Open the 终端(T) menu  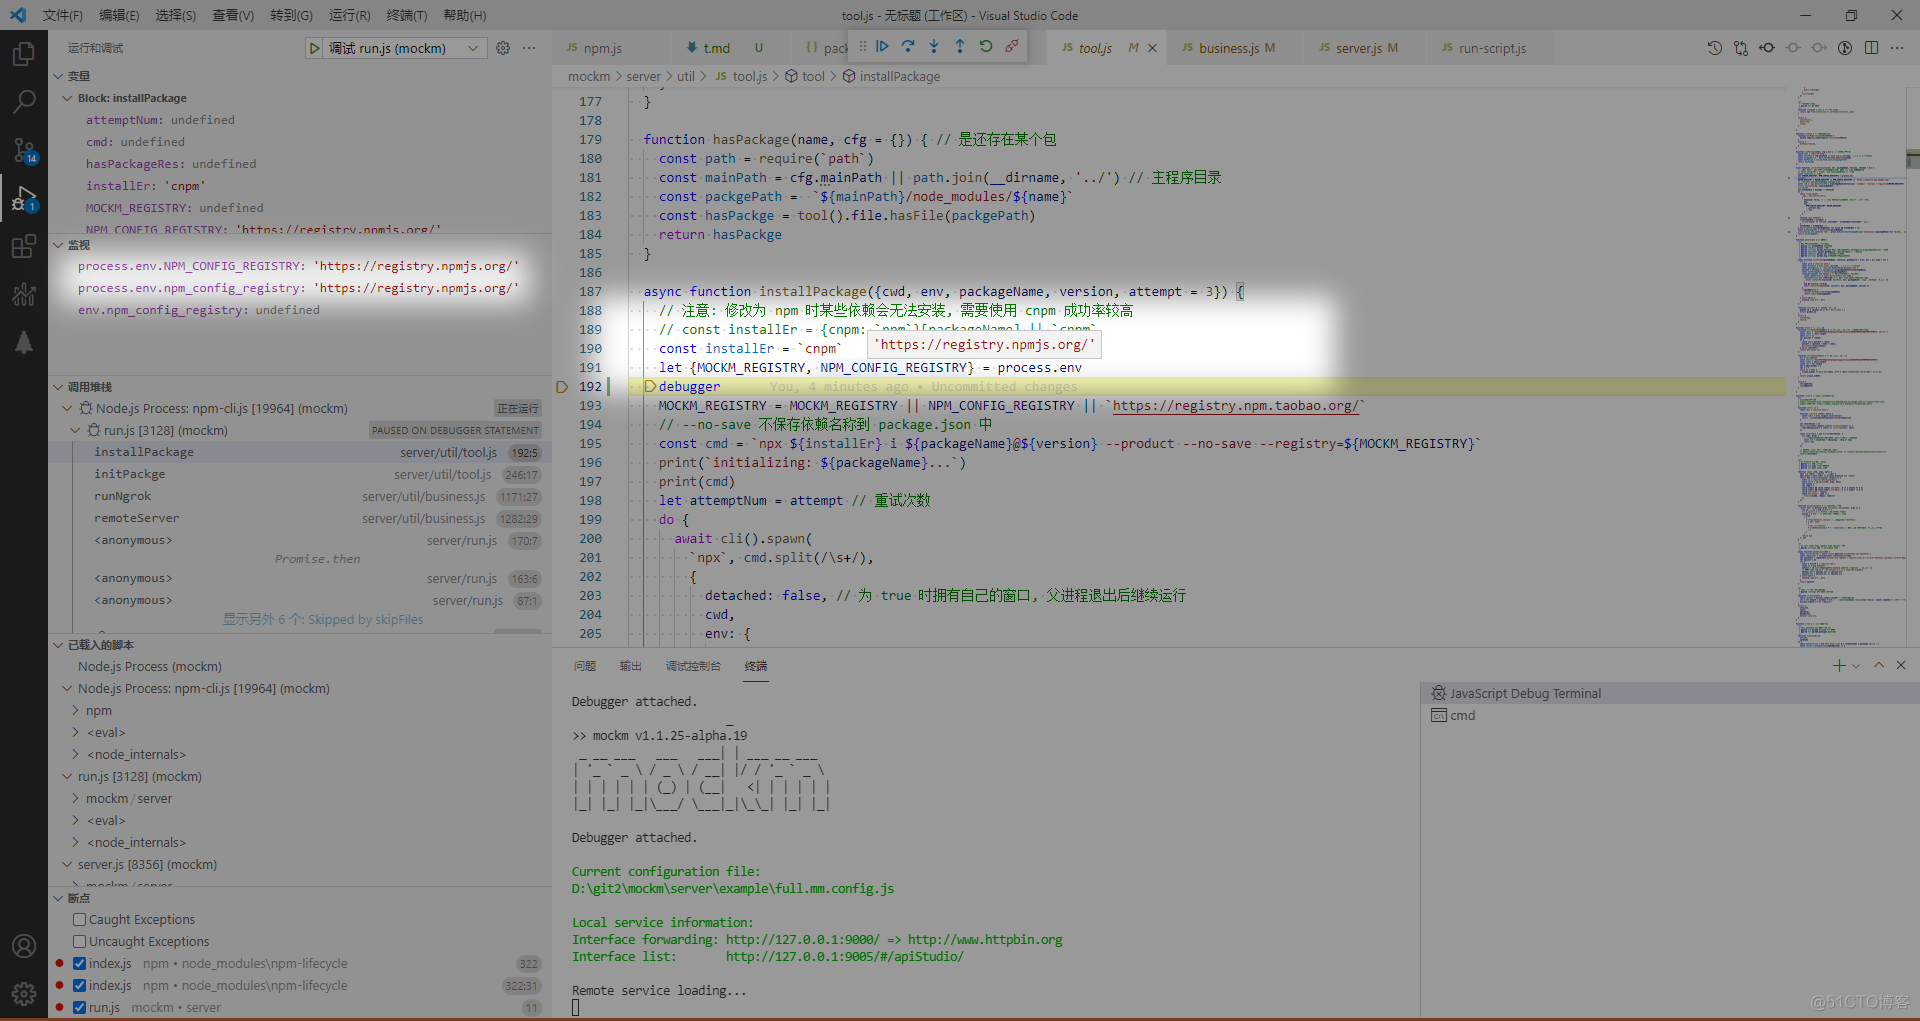tap(407, 16)
